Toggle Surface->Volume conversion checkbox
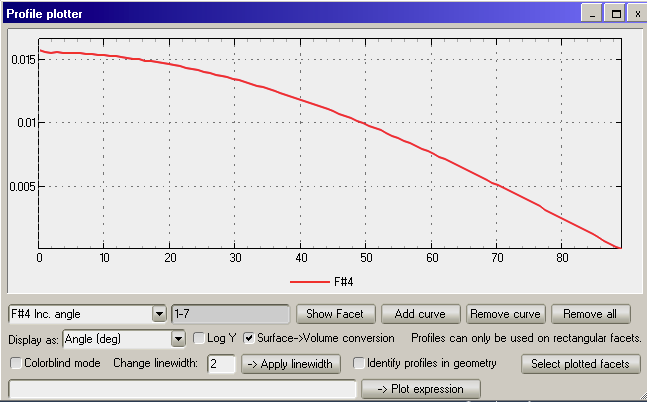Viewport: 647px width, 402px height. tap(249, 339)
